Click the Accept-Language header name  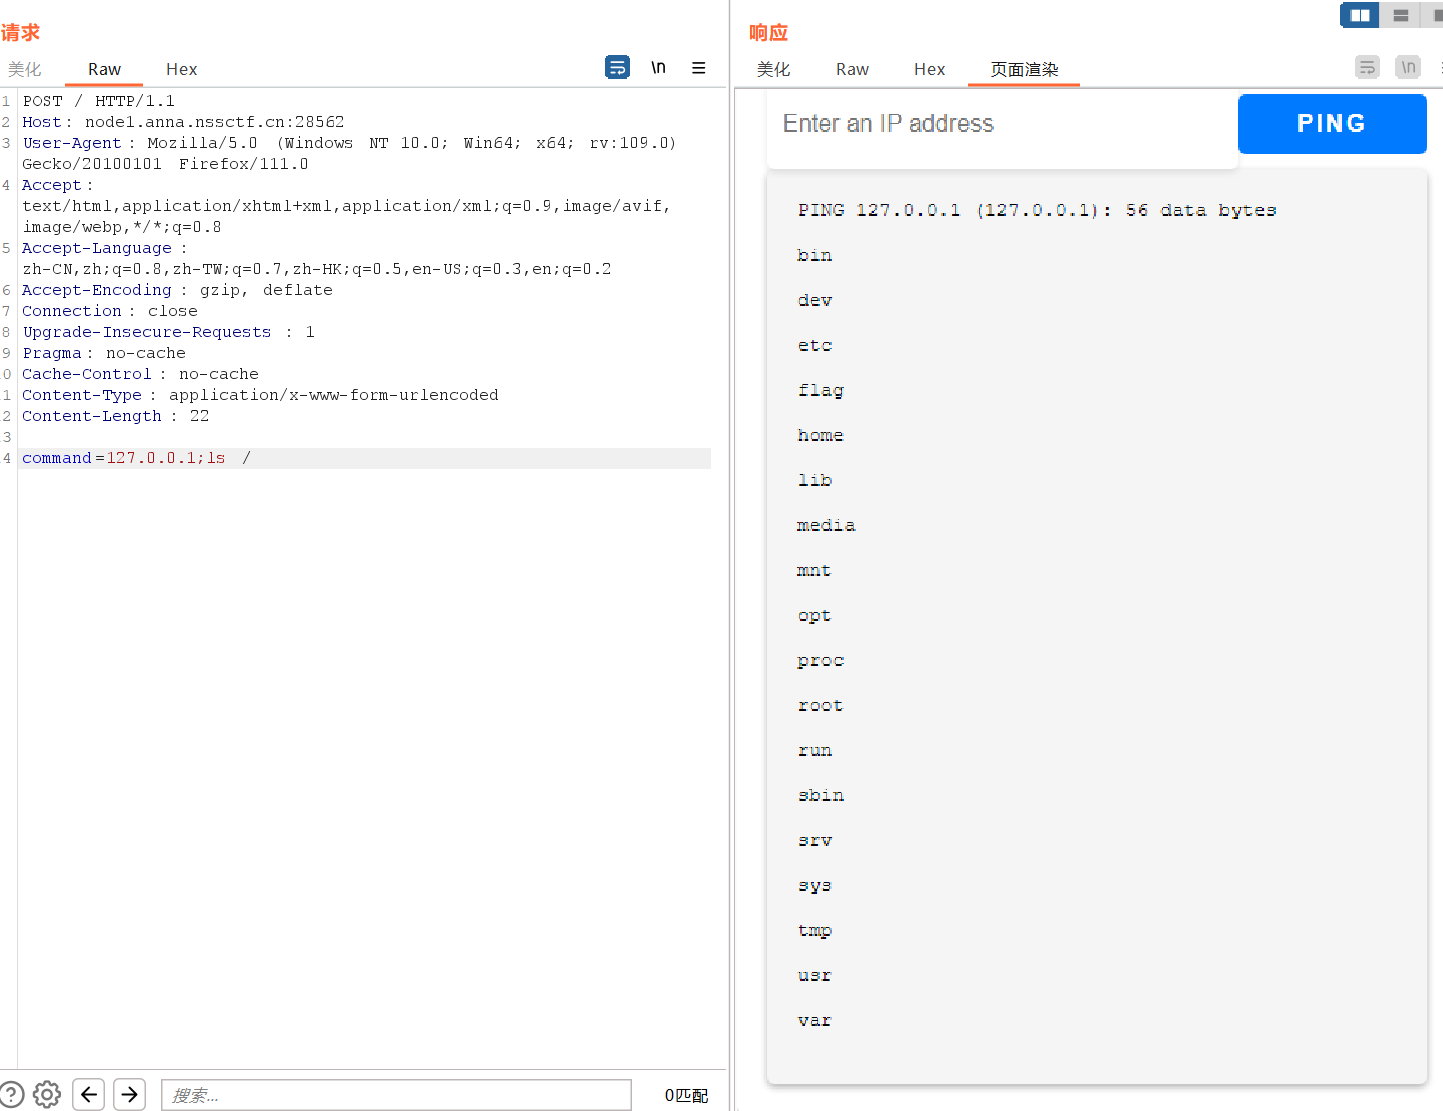[97, 248]
